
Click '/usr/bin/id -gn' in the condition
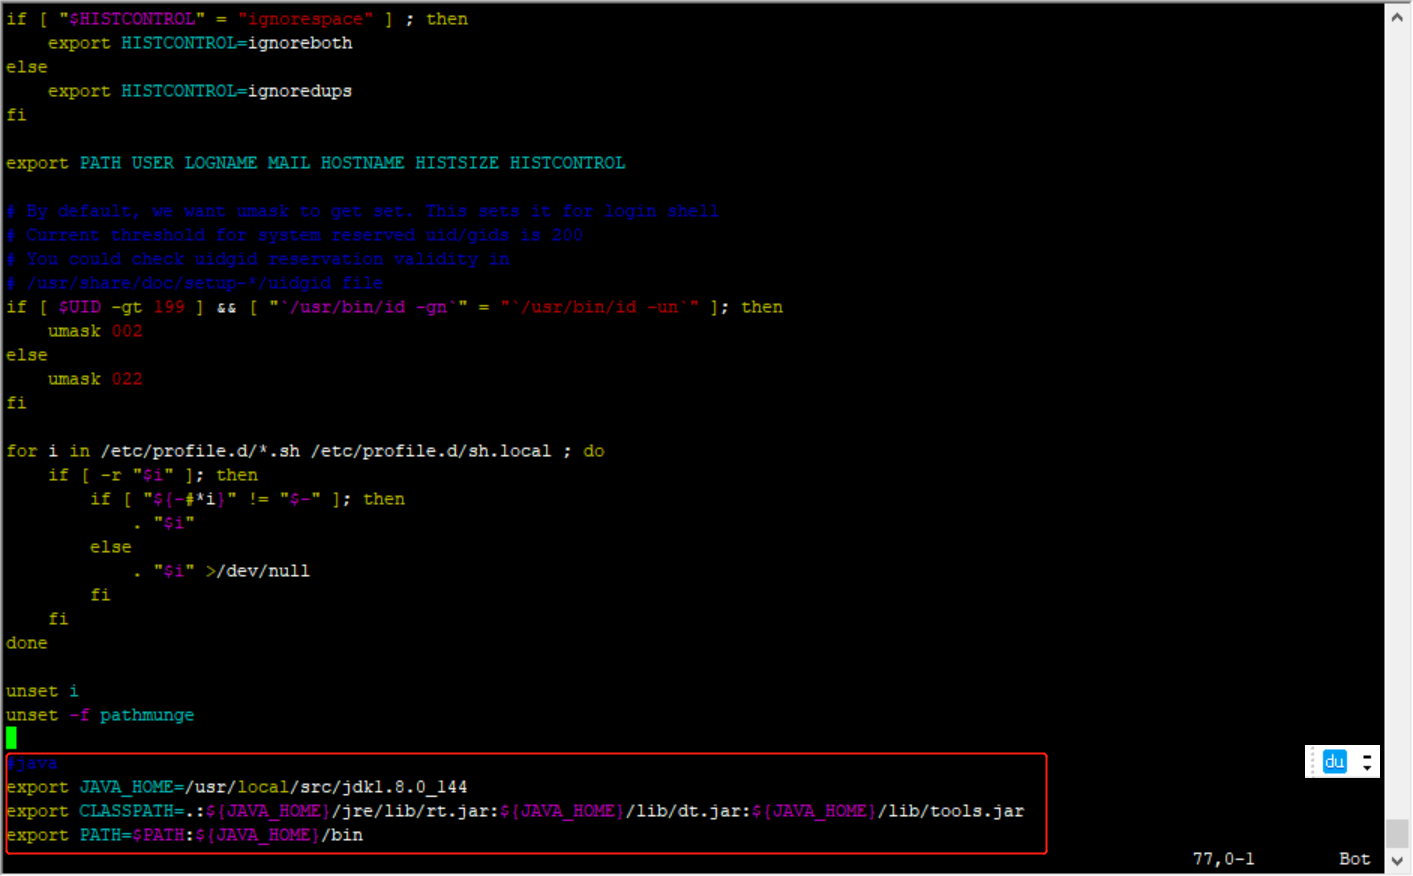point(368,307)
